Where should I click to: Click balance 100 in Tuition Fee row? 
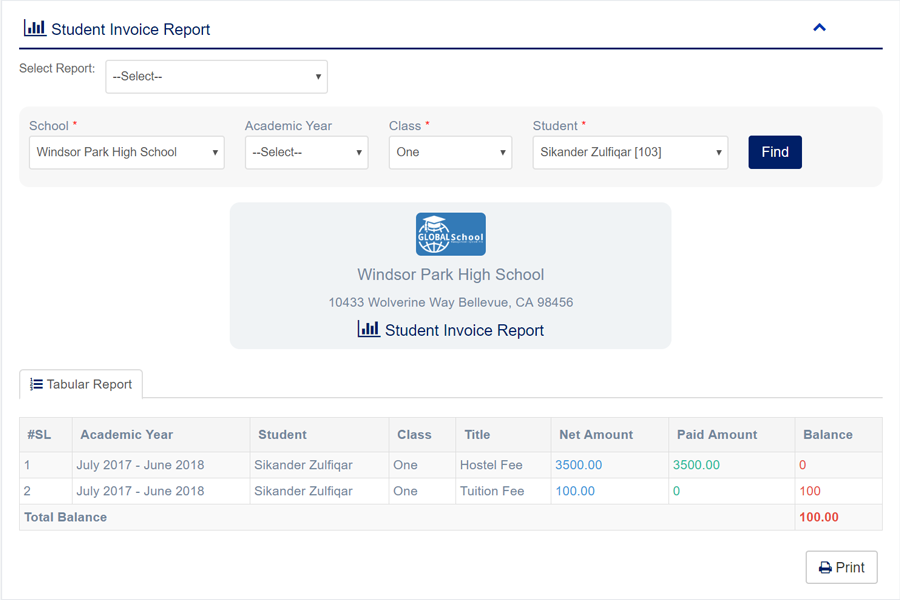click(810, 491)
